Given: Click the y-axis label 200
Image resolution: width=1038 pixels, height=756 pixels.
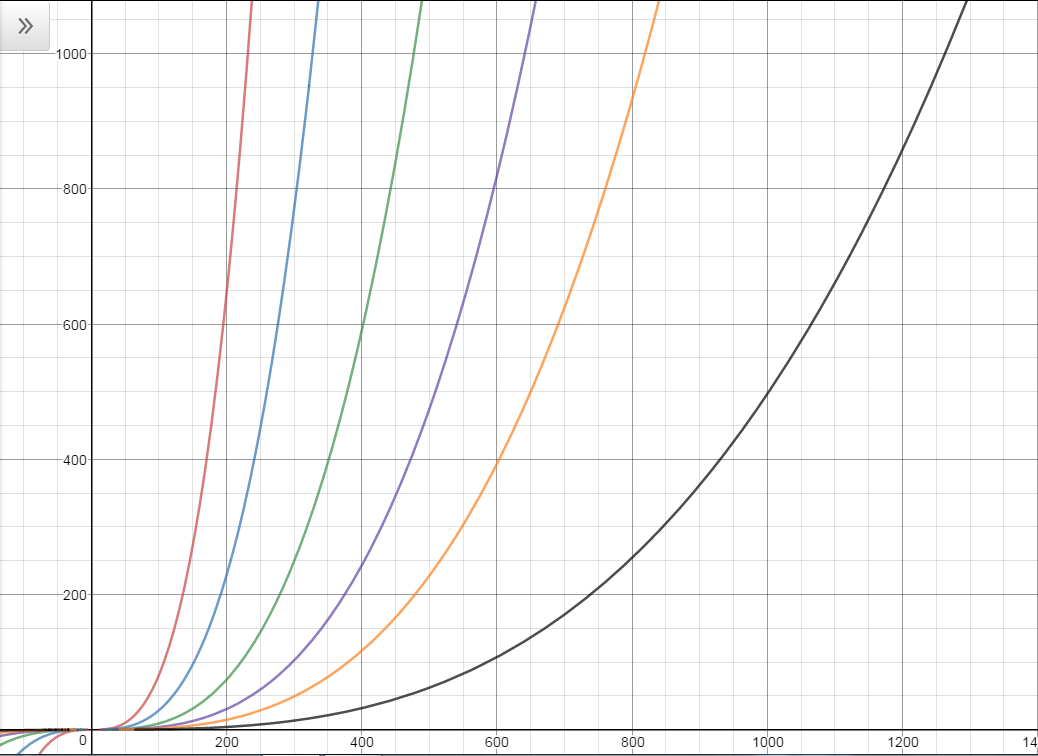Looking at the screenshot, I should (x=73, y=594).
